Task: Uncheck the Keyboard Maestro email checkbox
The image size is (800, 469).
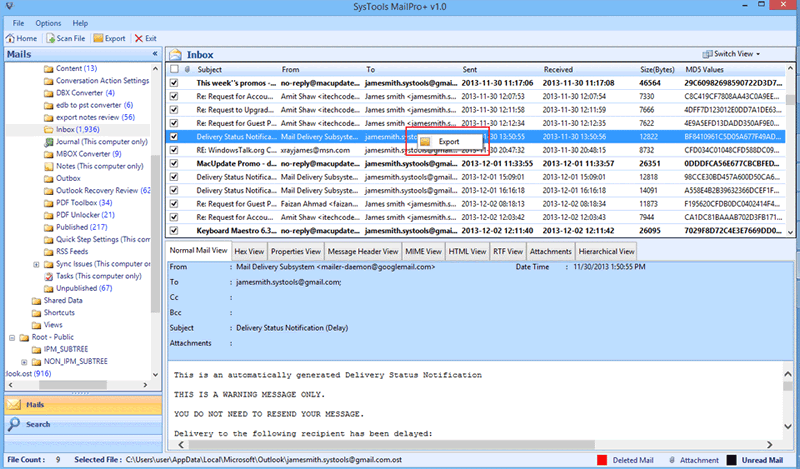Action: [x=174, y=230]
